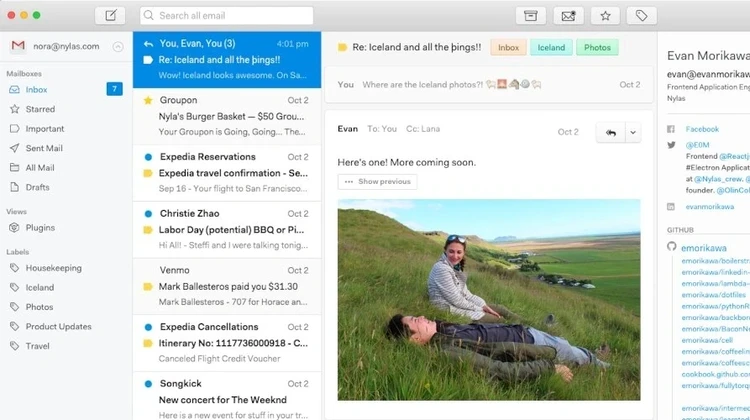Click the reply arrow icon on selected thread

148,44
